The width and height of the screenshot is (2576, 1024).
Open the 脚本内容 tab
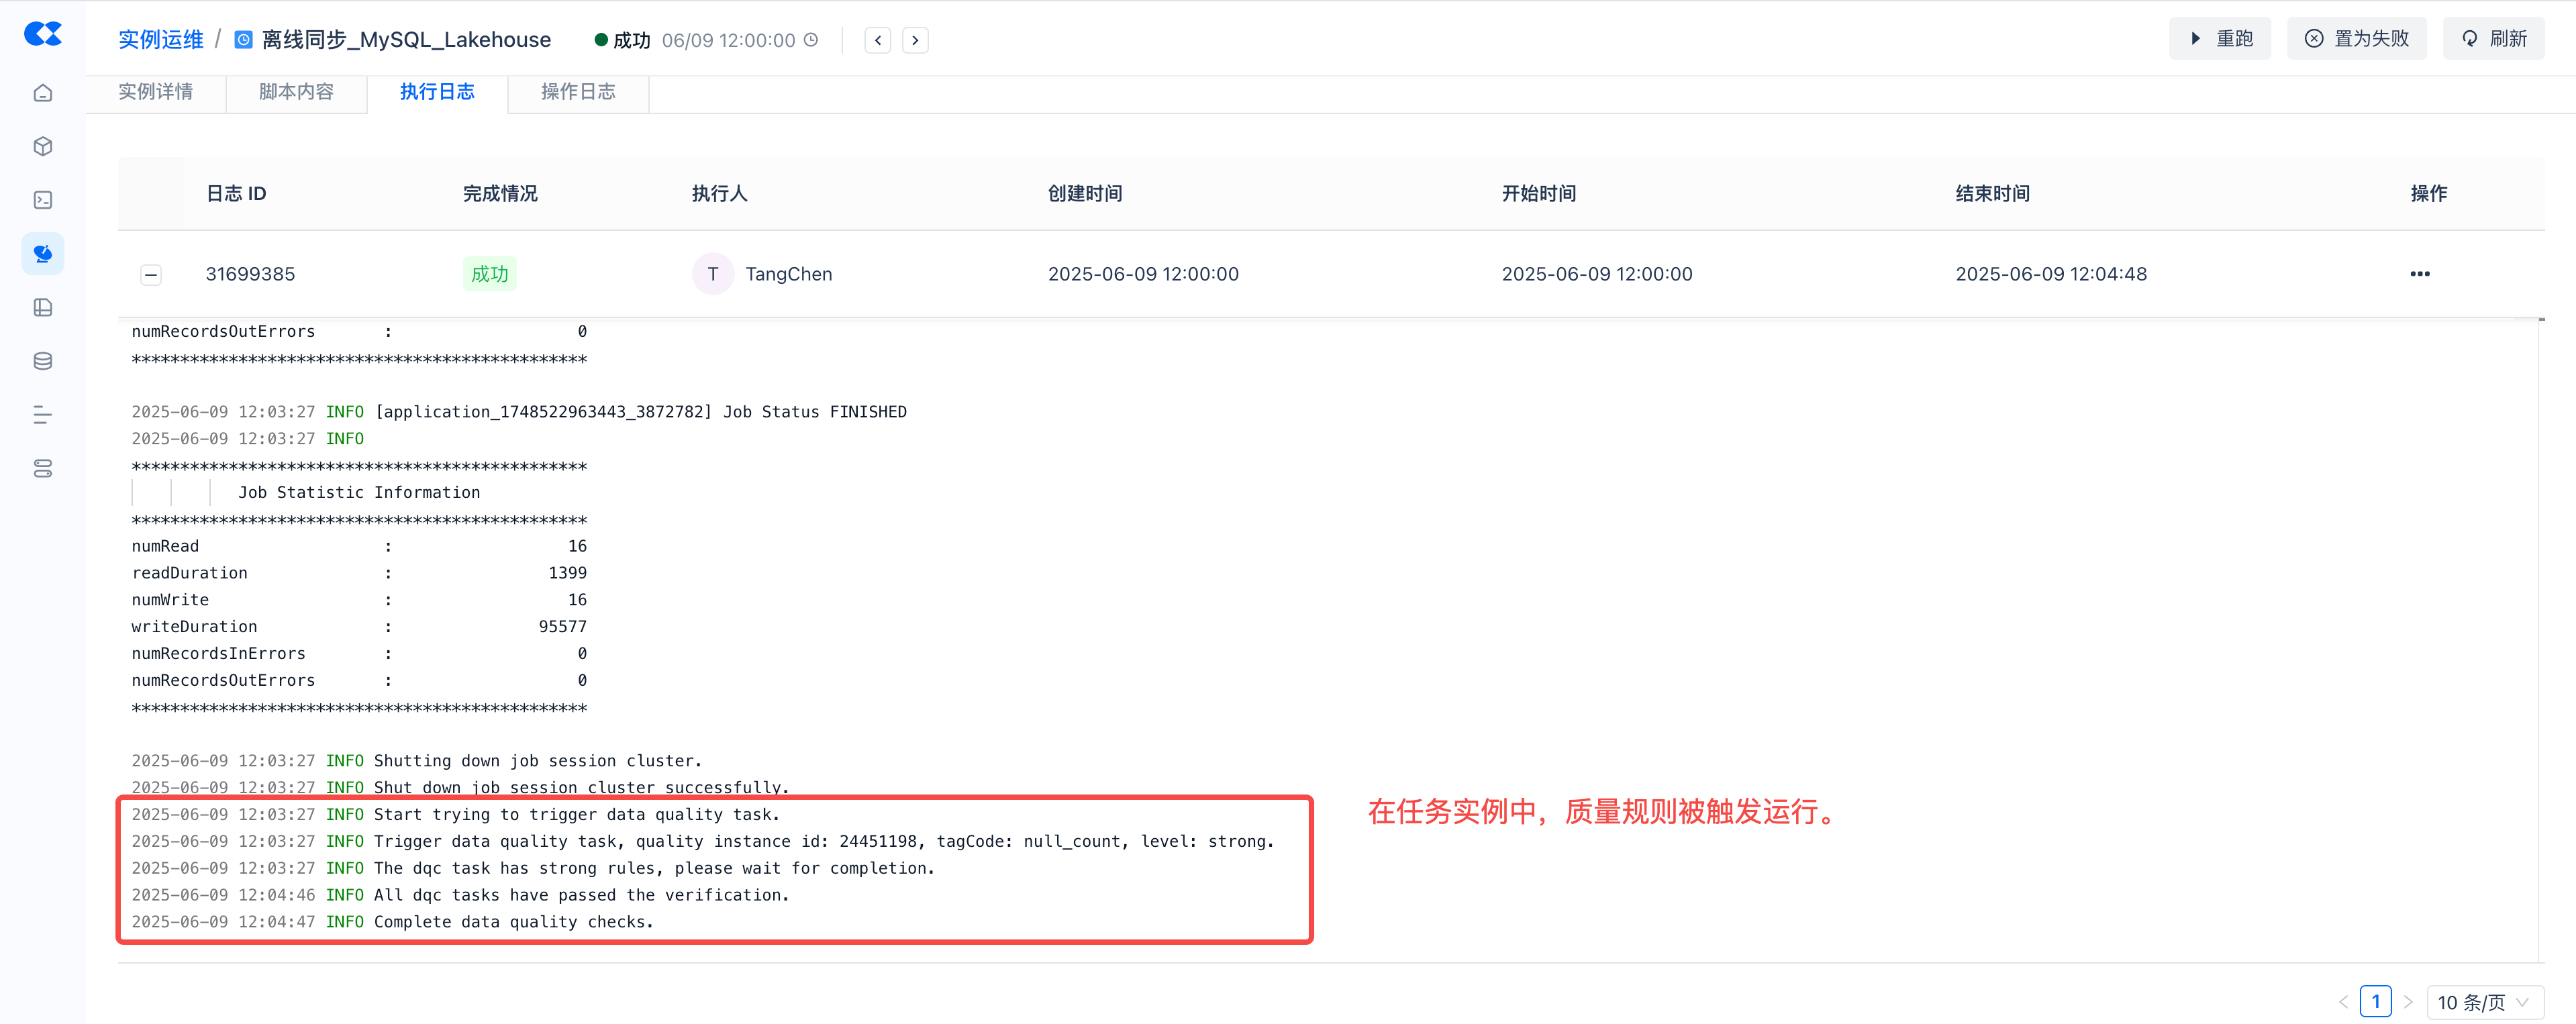tap(296, 92)
